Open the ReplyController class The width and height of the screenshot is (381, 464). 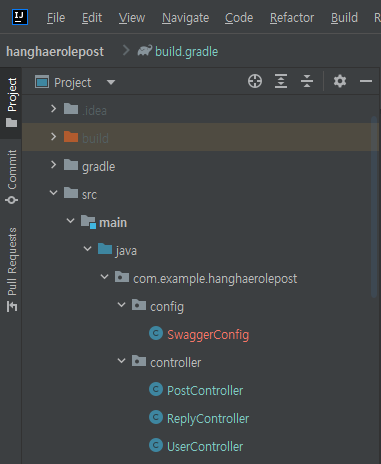(x=208, y=419)
